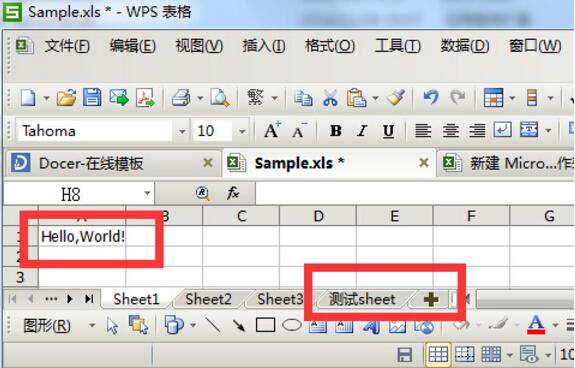Expand the font size 10 dropdown
The image size is (575, 368).
click(x=242, y=131)
